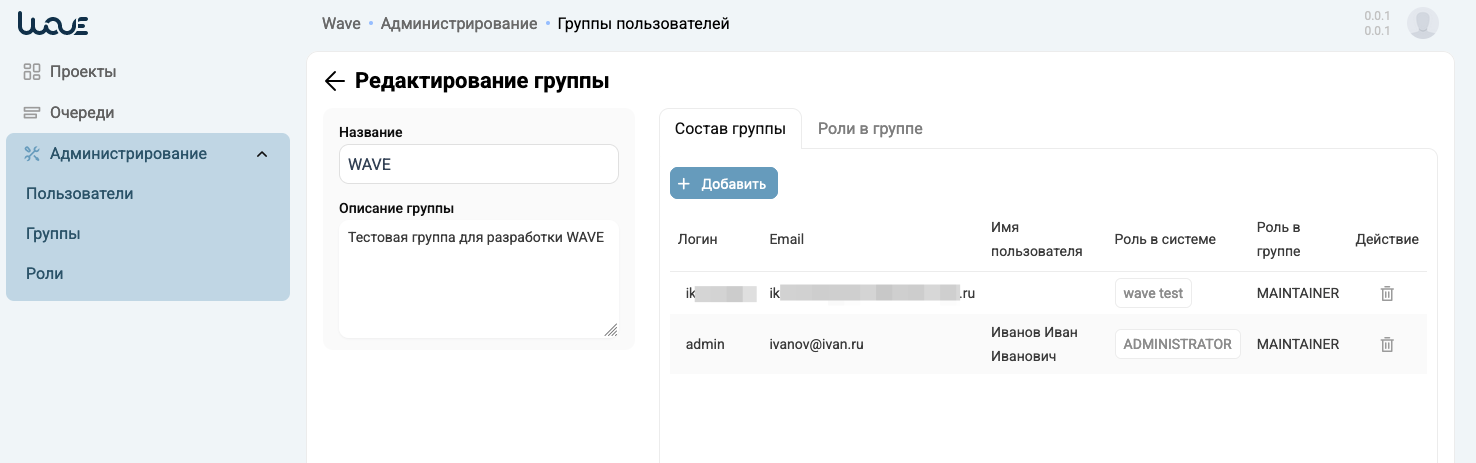Image resolution: width=1476 pixels, height=463 pixels.
Task: Delete the first member row with trash icon
Action: pyautogui.click(x=1386, y=293)
